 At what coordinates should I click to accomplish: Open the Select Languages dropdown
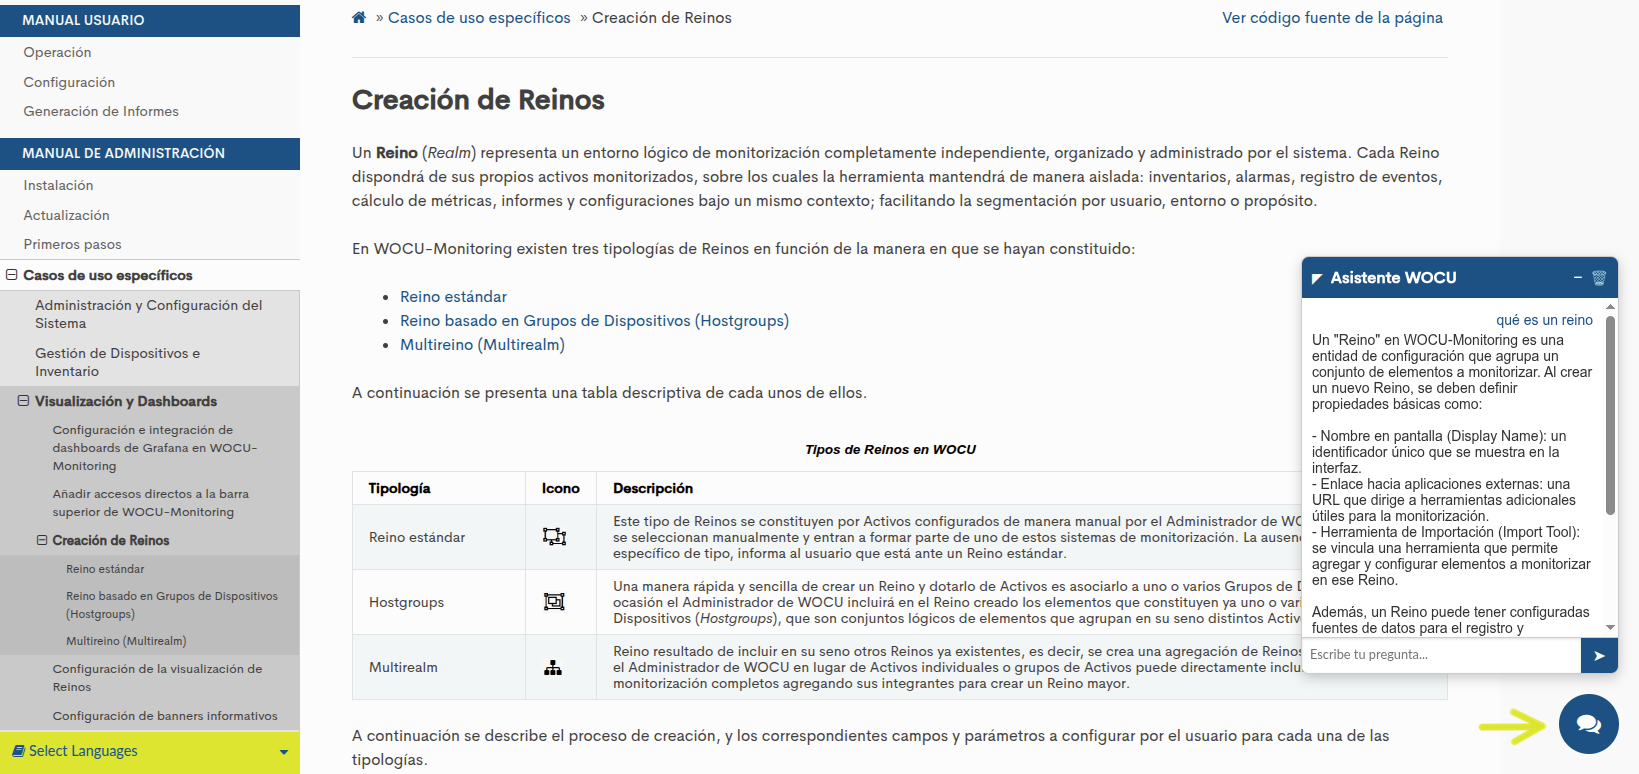tap(150, 751)
